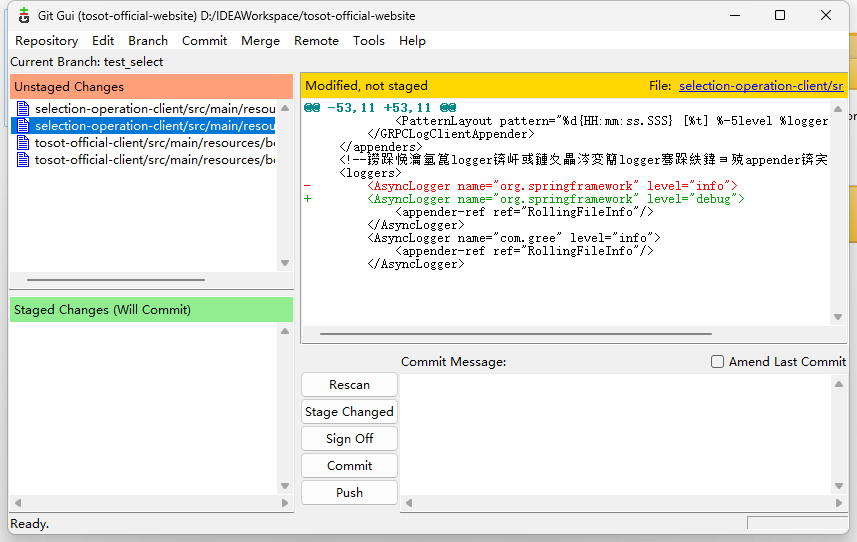The height and width of the screenshot is (542, 857).
Task: Open the Tools menu
Action: [x=368, y=41]
